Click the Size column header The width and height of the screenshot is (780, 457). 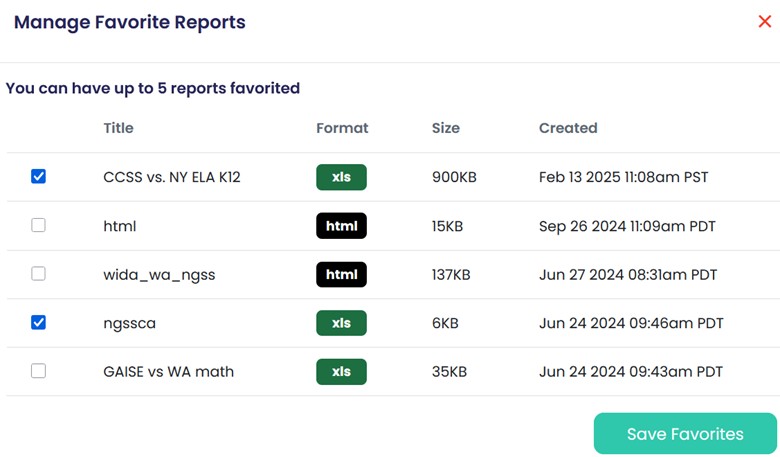point(445,128)
